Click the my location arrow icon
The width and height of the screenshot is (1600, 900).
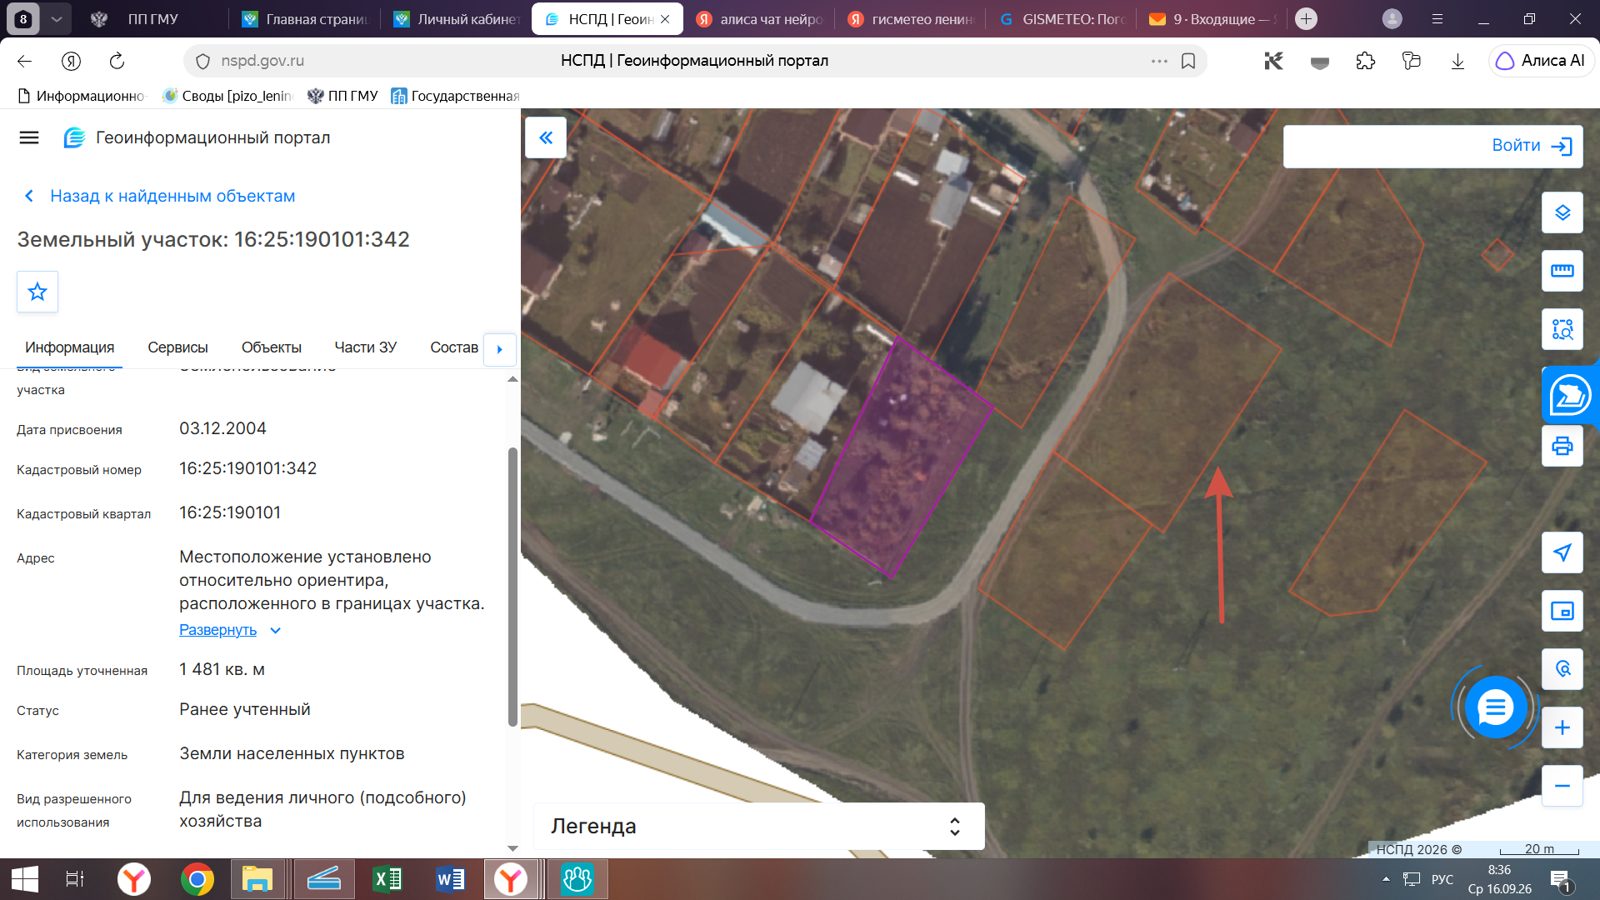coord(1562,552)
